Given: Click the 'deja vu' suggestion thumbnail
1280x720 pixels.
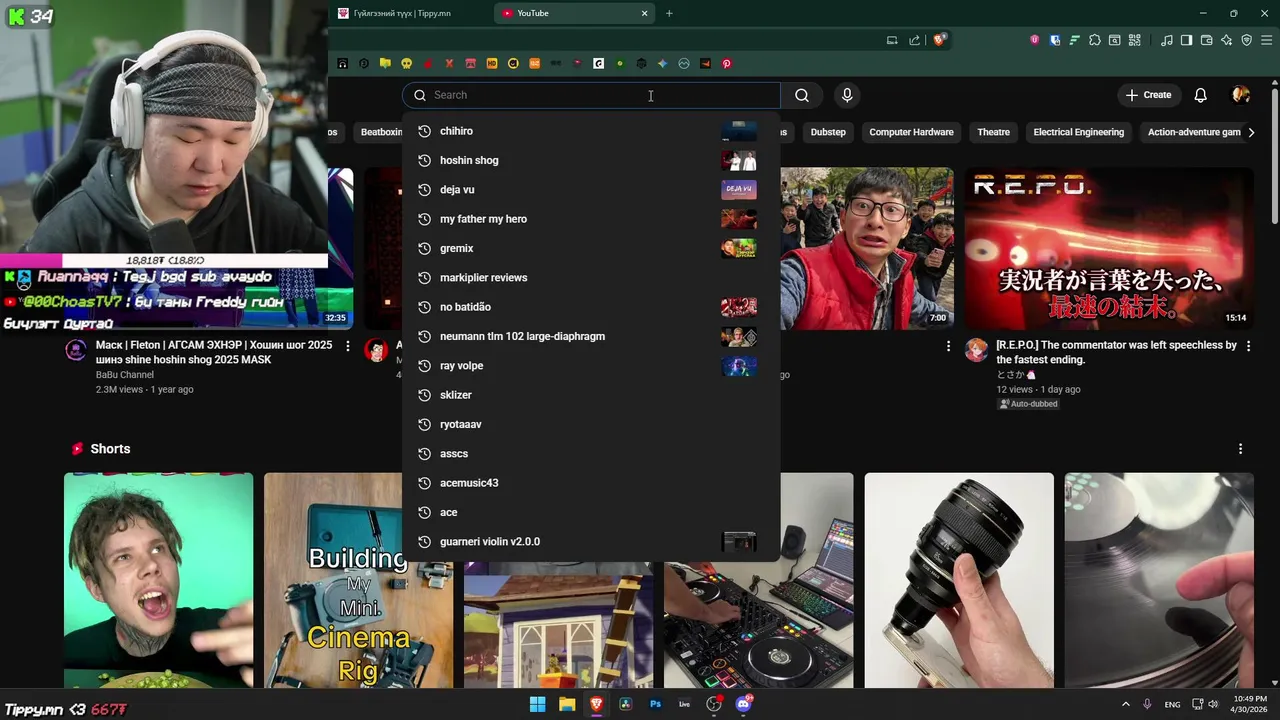Looking at the screenshot, I should 739,189.
